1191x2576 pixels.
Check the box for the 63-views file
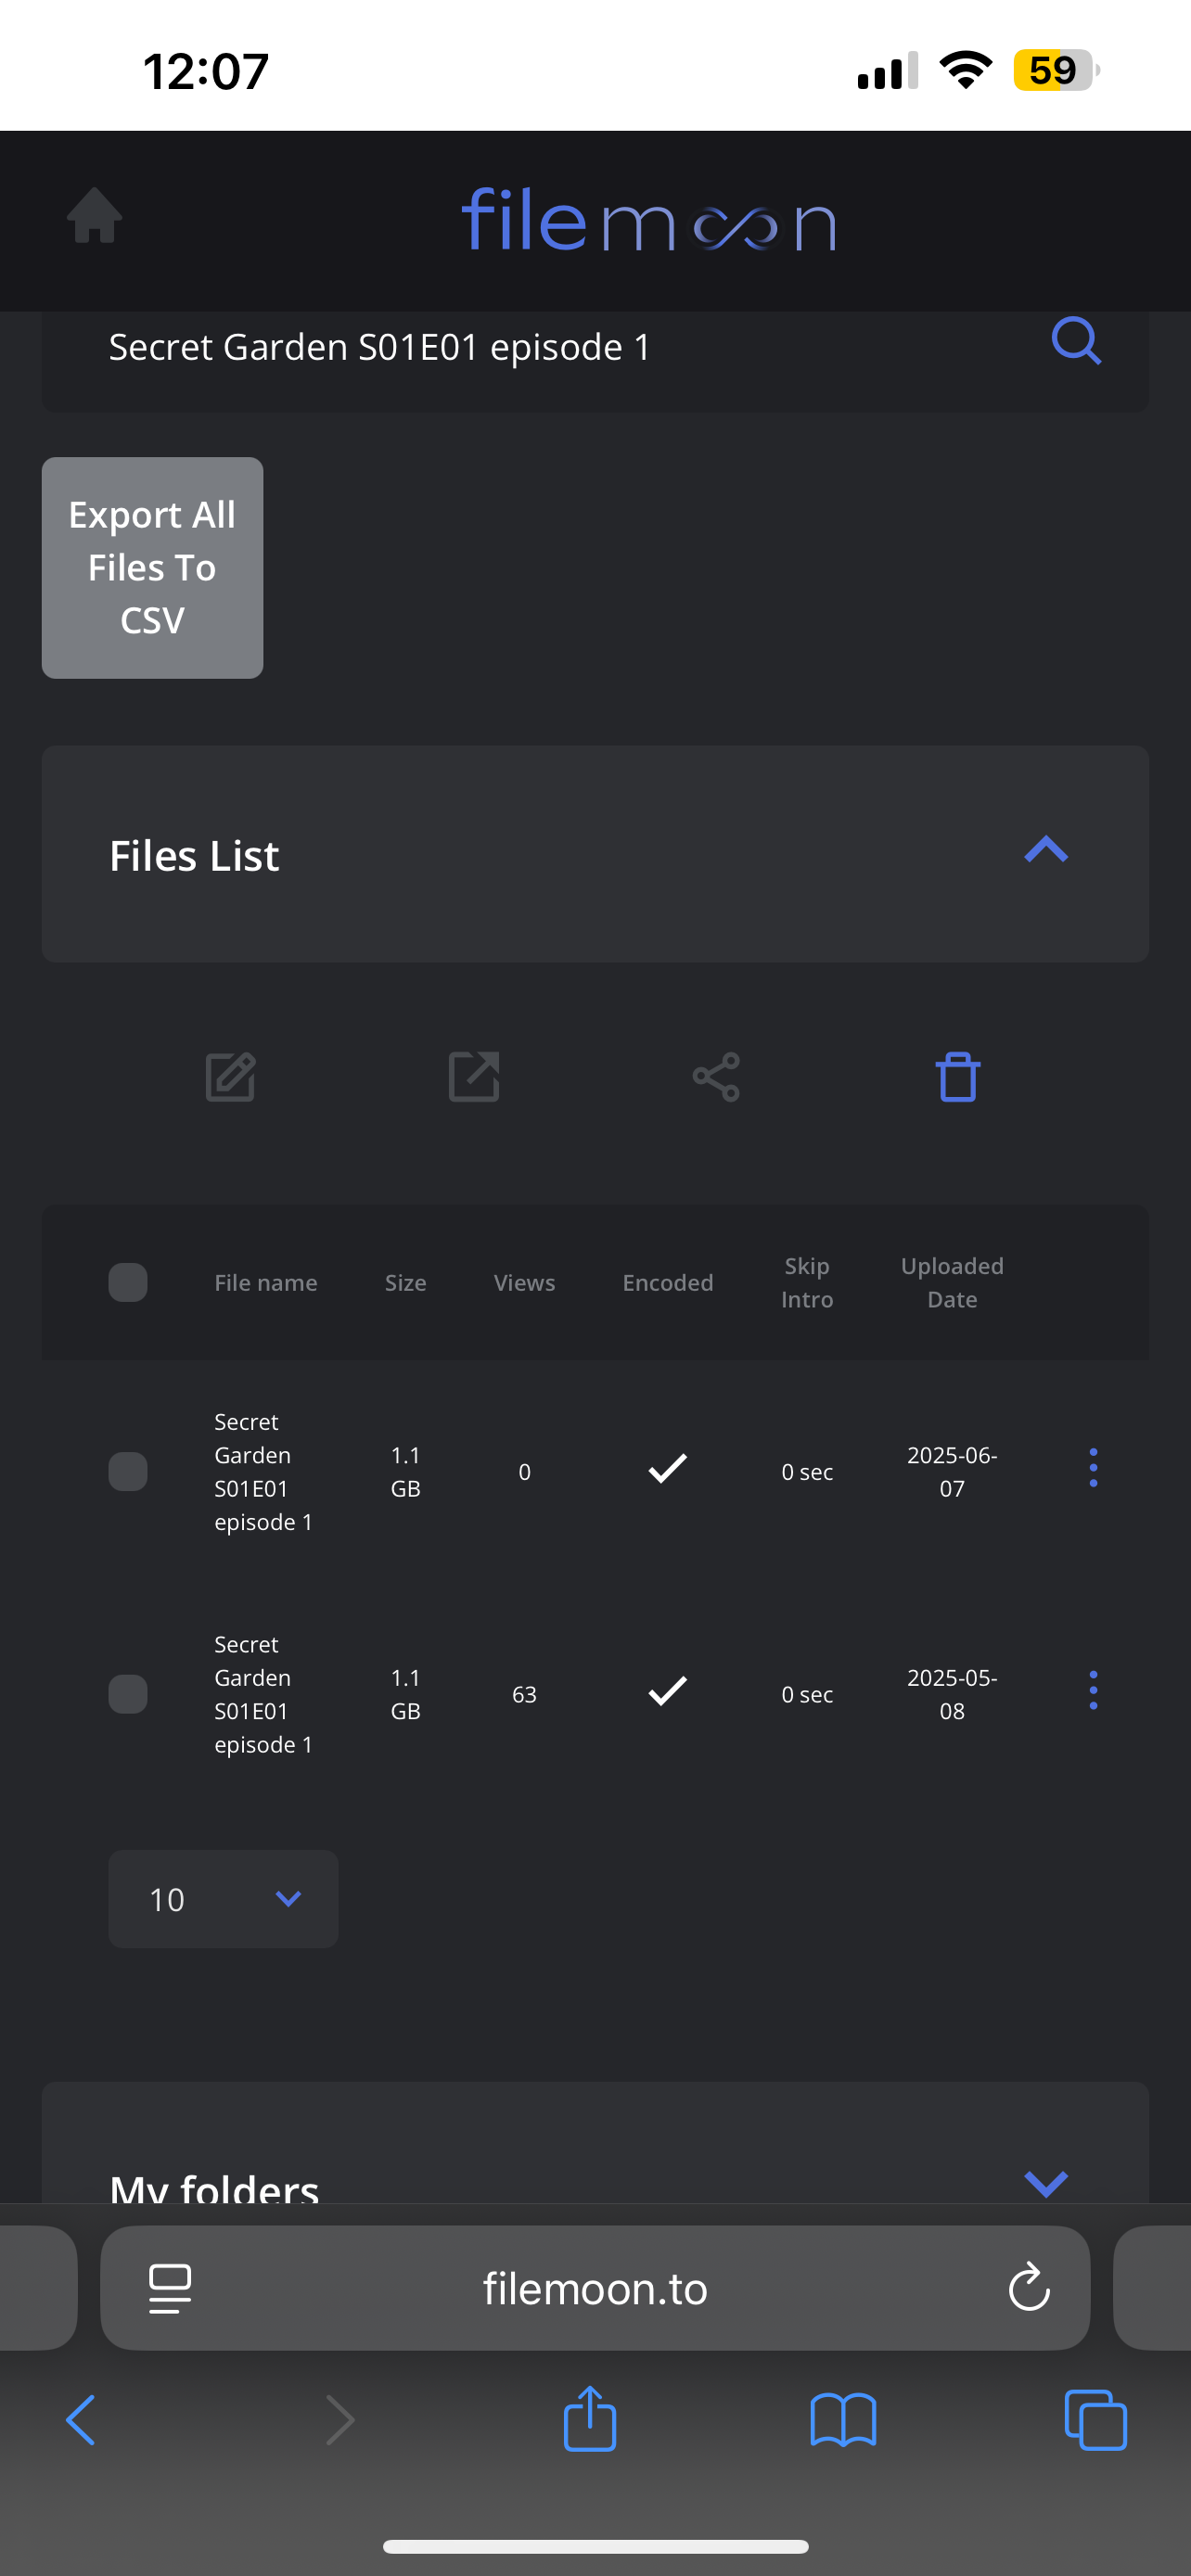point(128,1694)
